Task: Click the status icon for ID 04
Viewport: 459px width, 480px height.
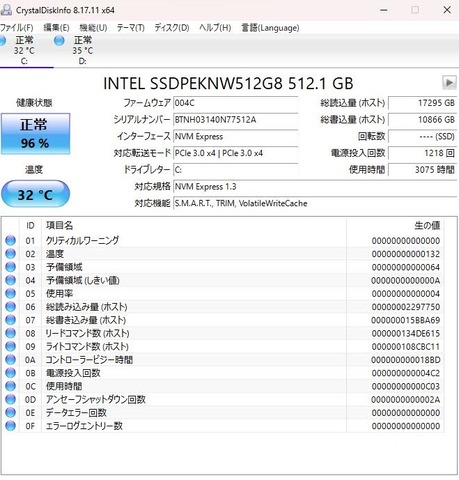Action: 11,280
